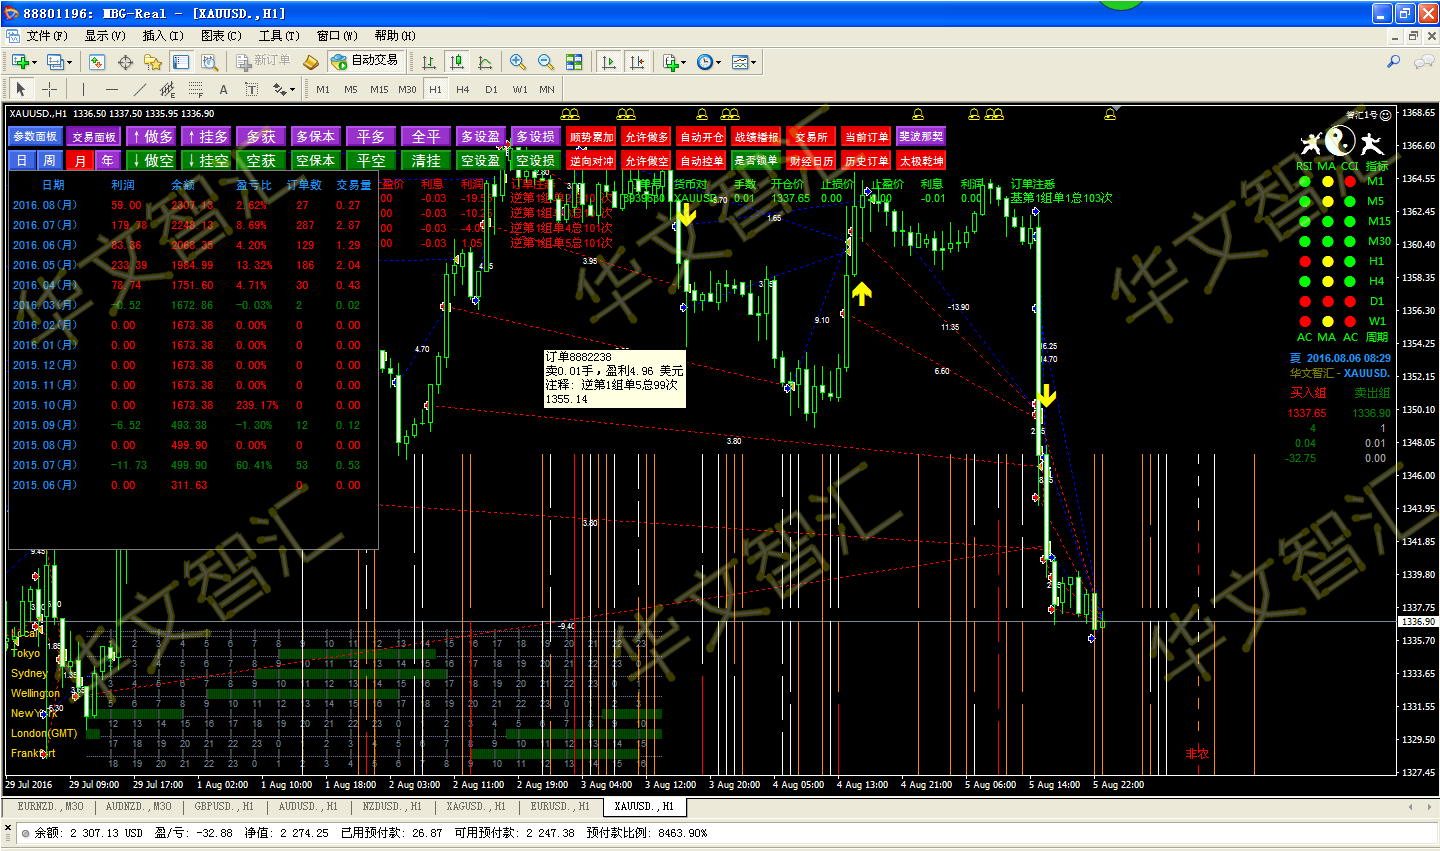1440x851 pixels.
Task: Switch chart to bar chart icon
Action: pos(429,62)
